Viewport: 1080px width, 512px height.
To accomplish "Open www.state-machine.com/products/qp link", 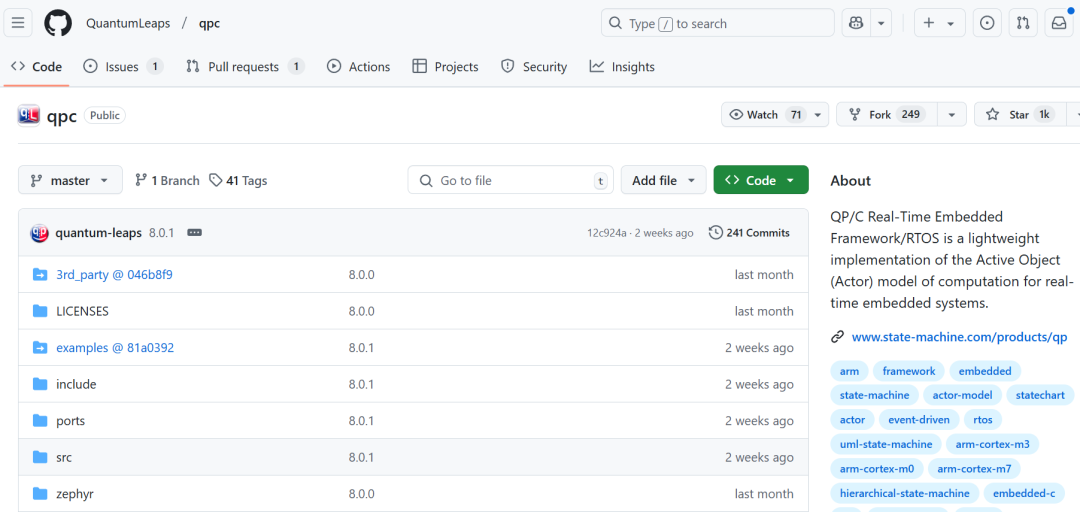I will [959, 337].
